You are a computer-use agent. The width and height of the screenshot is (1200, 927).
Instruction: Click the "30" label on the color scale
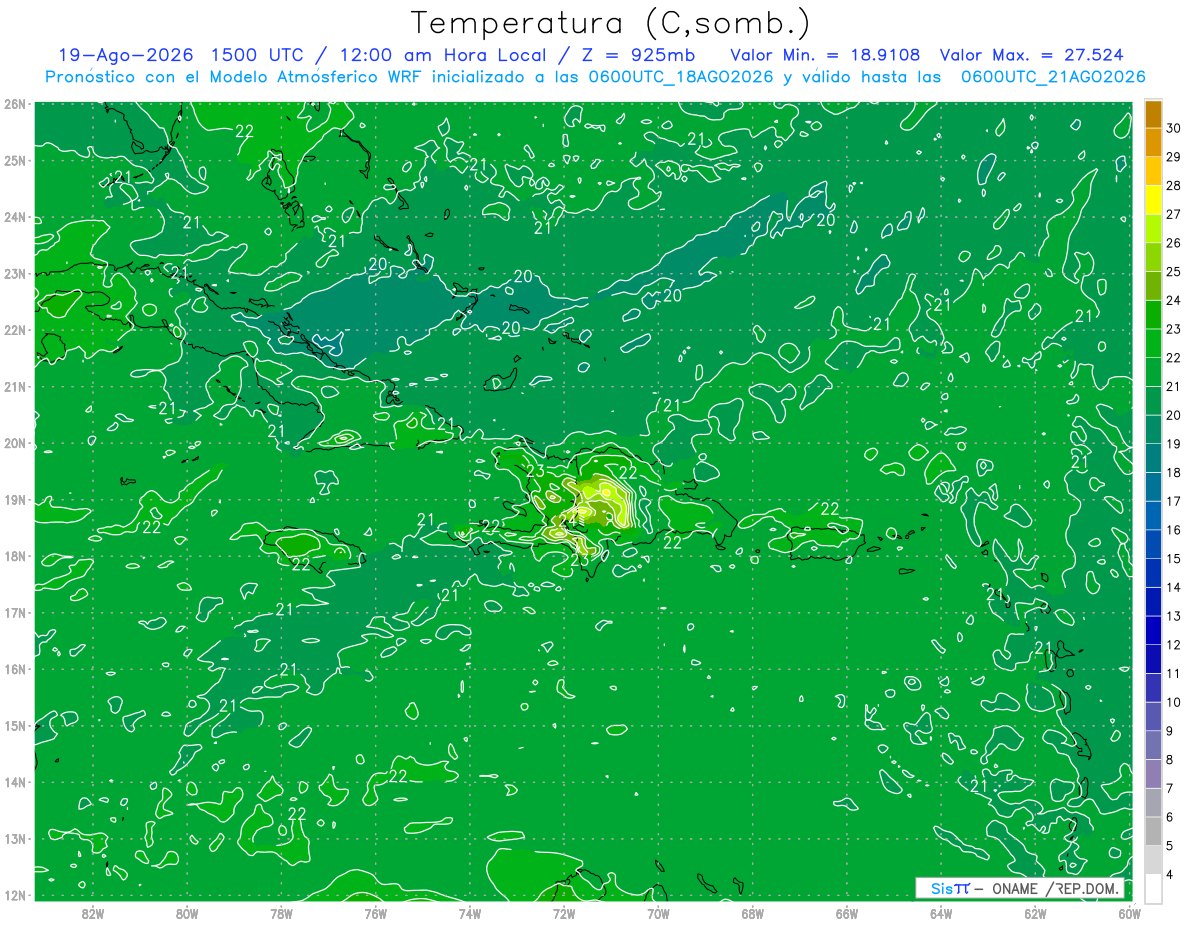tap(1174, 128)
